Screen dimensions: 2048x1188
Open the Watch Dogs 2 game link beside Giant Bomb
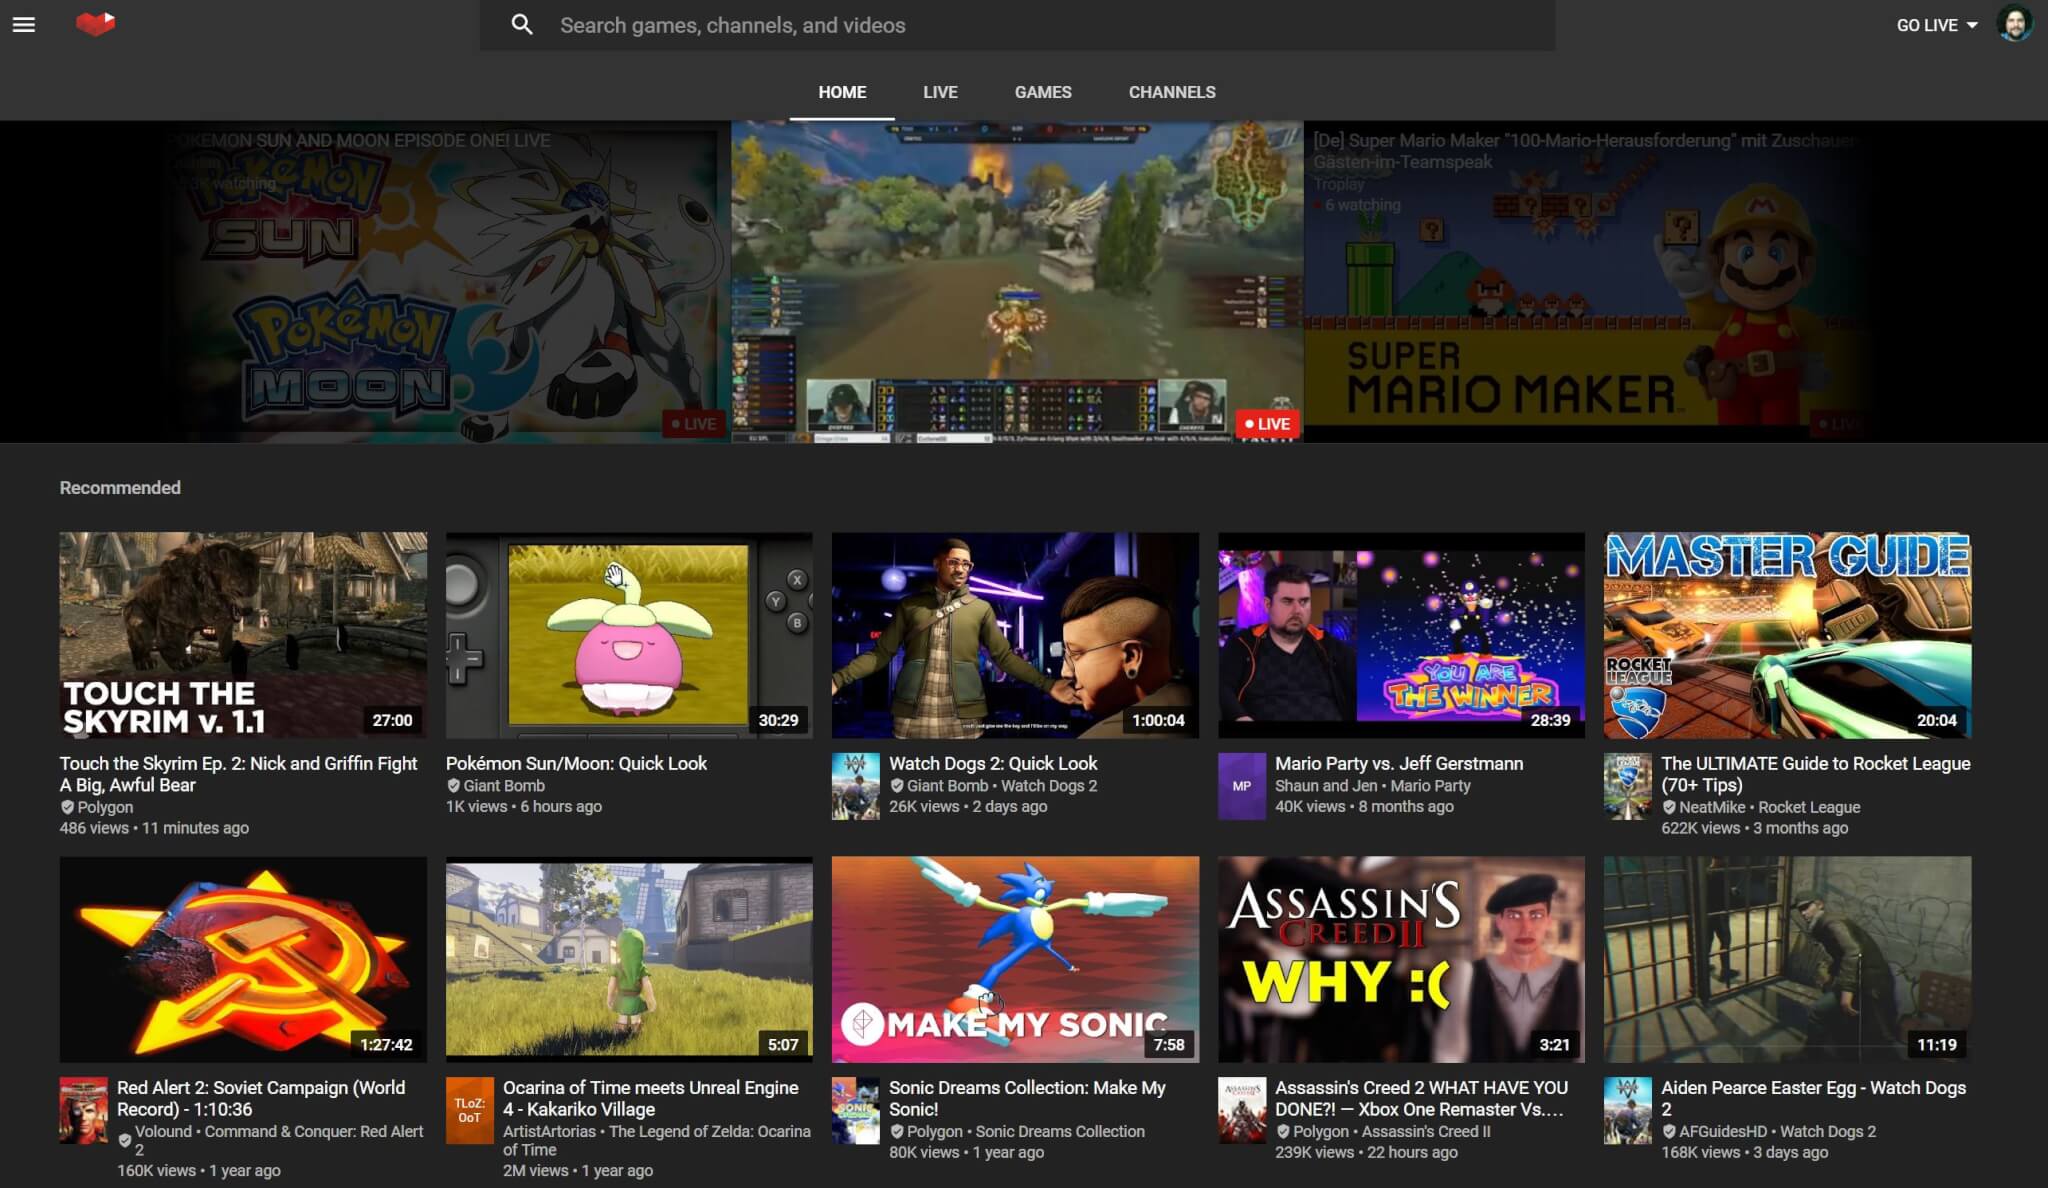[1049, 786]
